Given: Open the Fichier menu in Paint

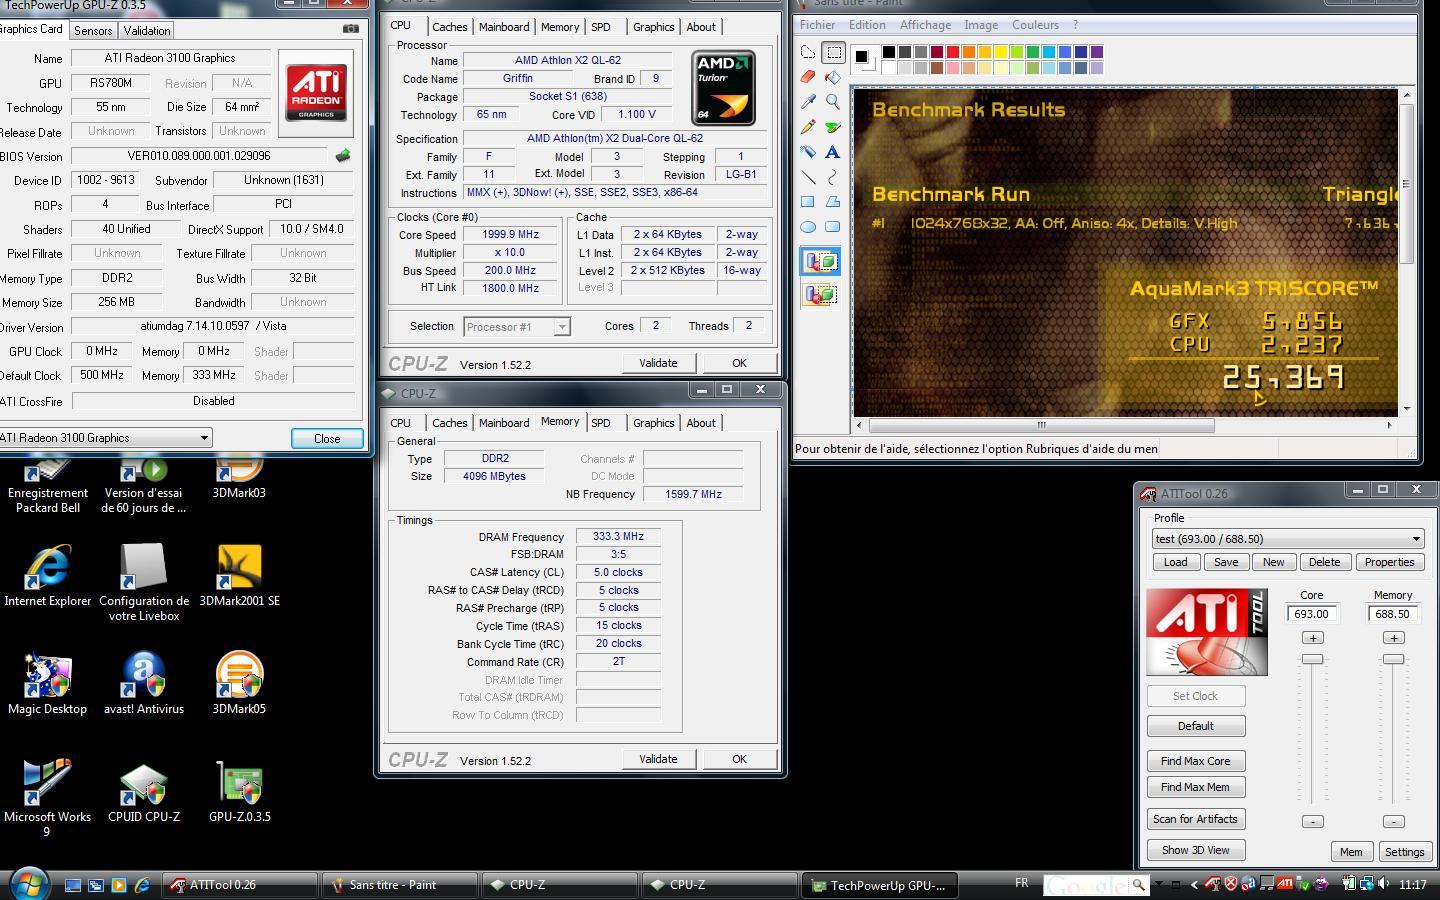Looking at the screenshot, I should pyautogui.click(x=817, y=25).
